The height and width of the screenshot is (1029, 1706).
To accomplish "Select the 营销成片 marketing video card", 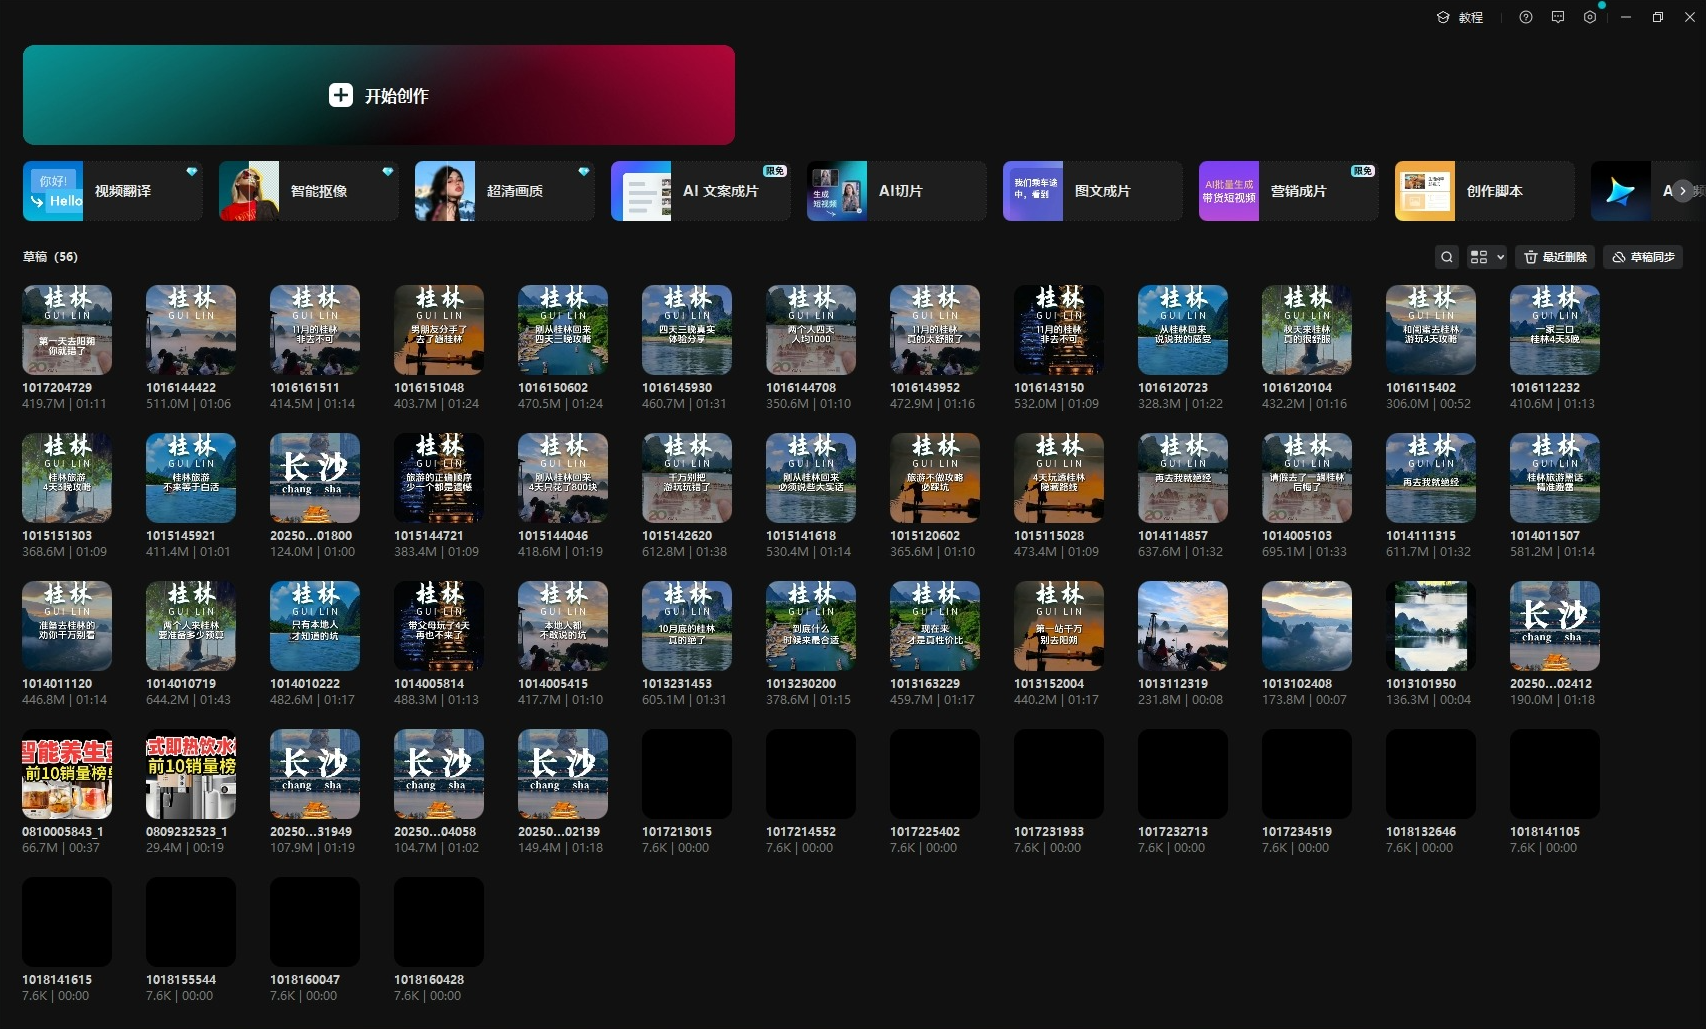I will [x=1288, y=191].
